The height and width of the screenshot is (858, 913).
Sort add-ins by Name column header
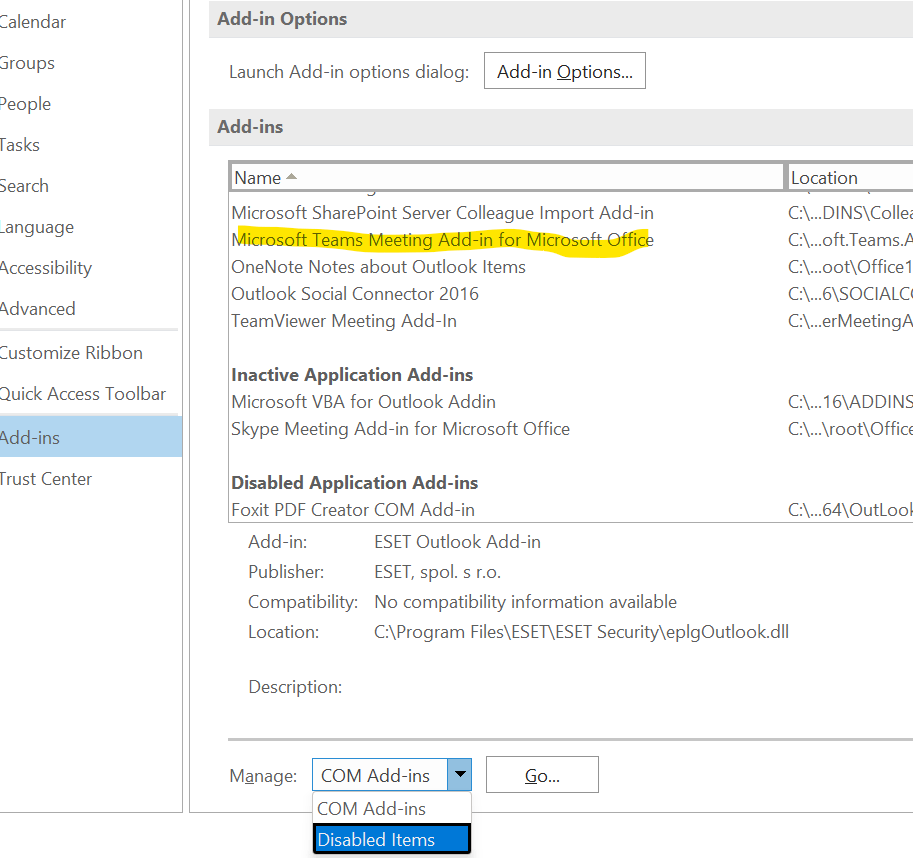[x=507, y=178]
